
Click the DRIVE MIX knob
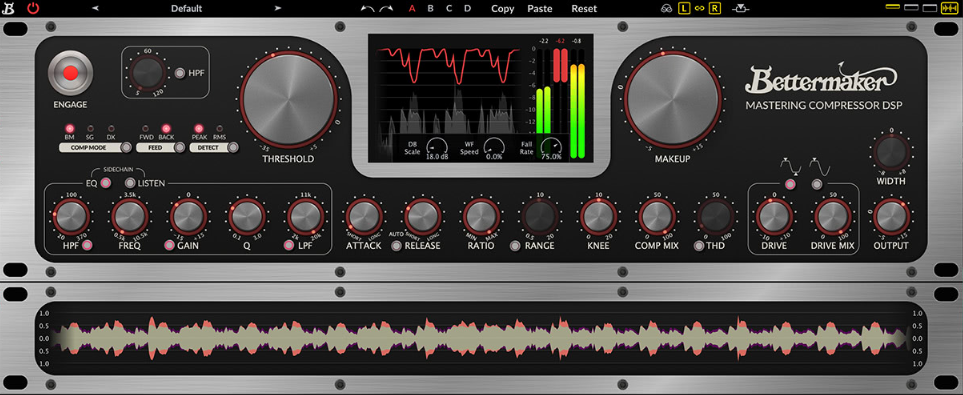click(x=833, y=216)
